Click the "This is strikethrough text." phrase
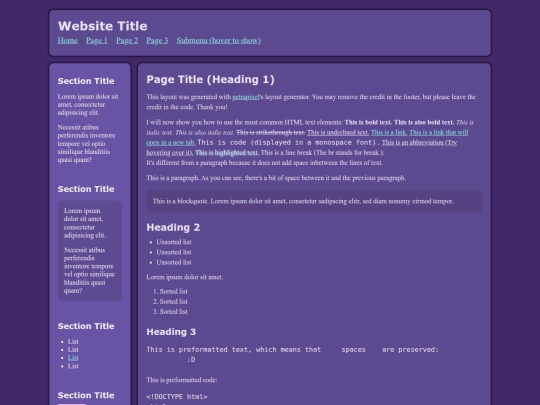The height and width of the screenshot is (405, 540). pos(271,132)
